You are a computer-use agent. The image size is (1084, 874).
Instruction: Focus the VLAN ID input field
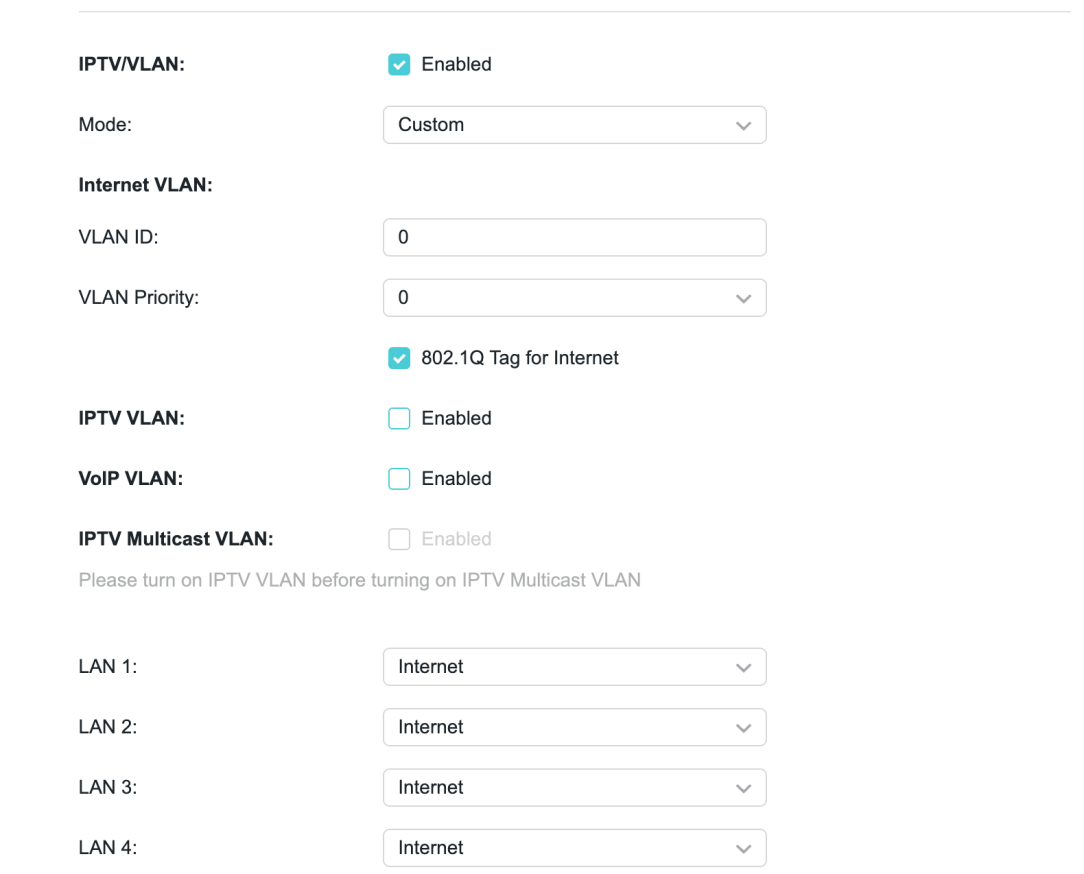[x=574, y=238]
